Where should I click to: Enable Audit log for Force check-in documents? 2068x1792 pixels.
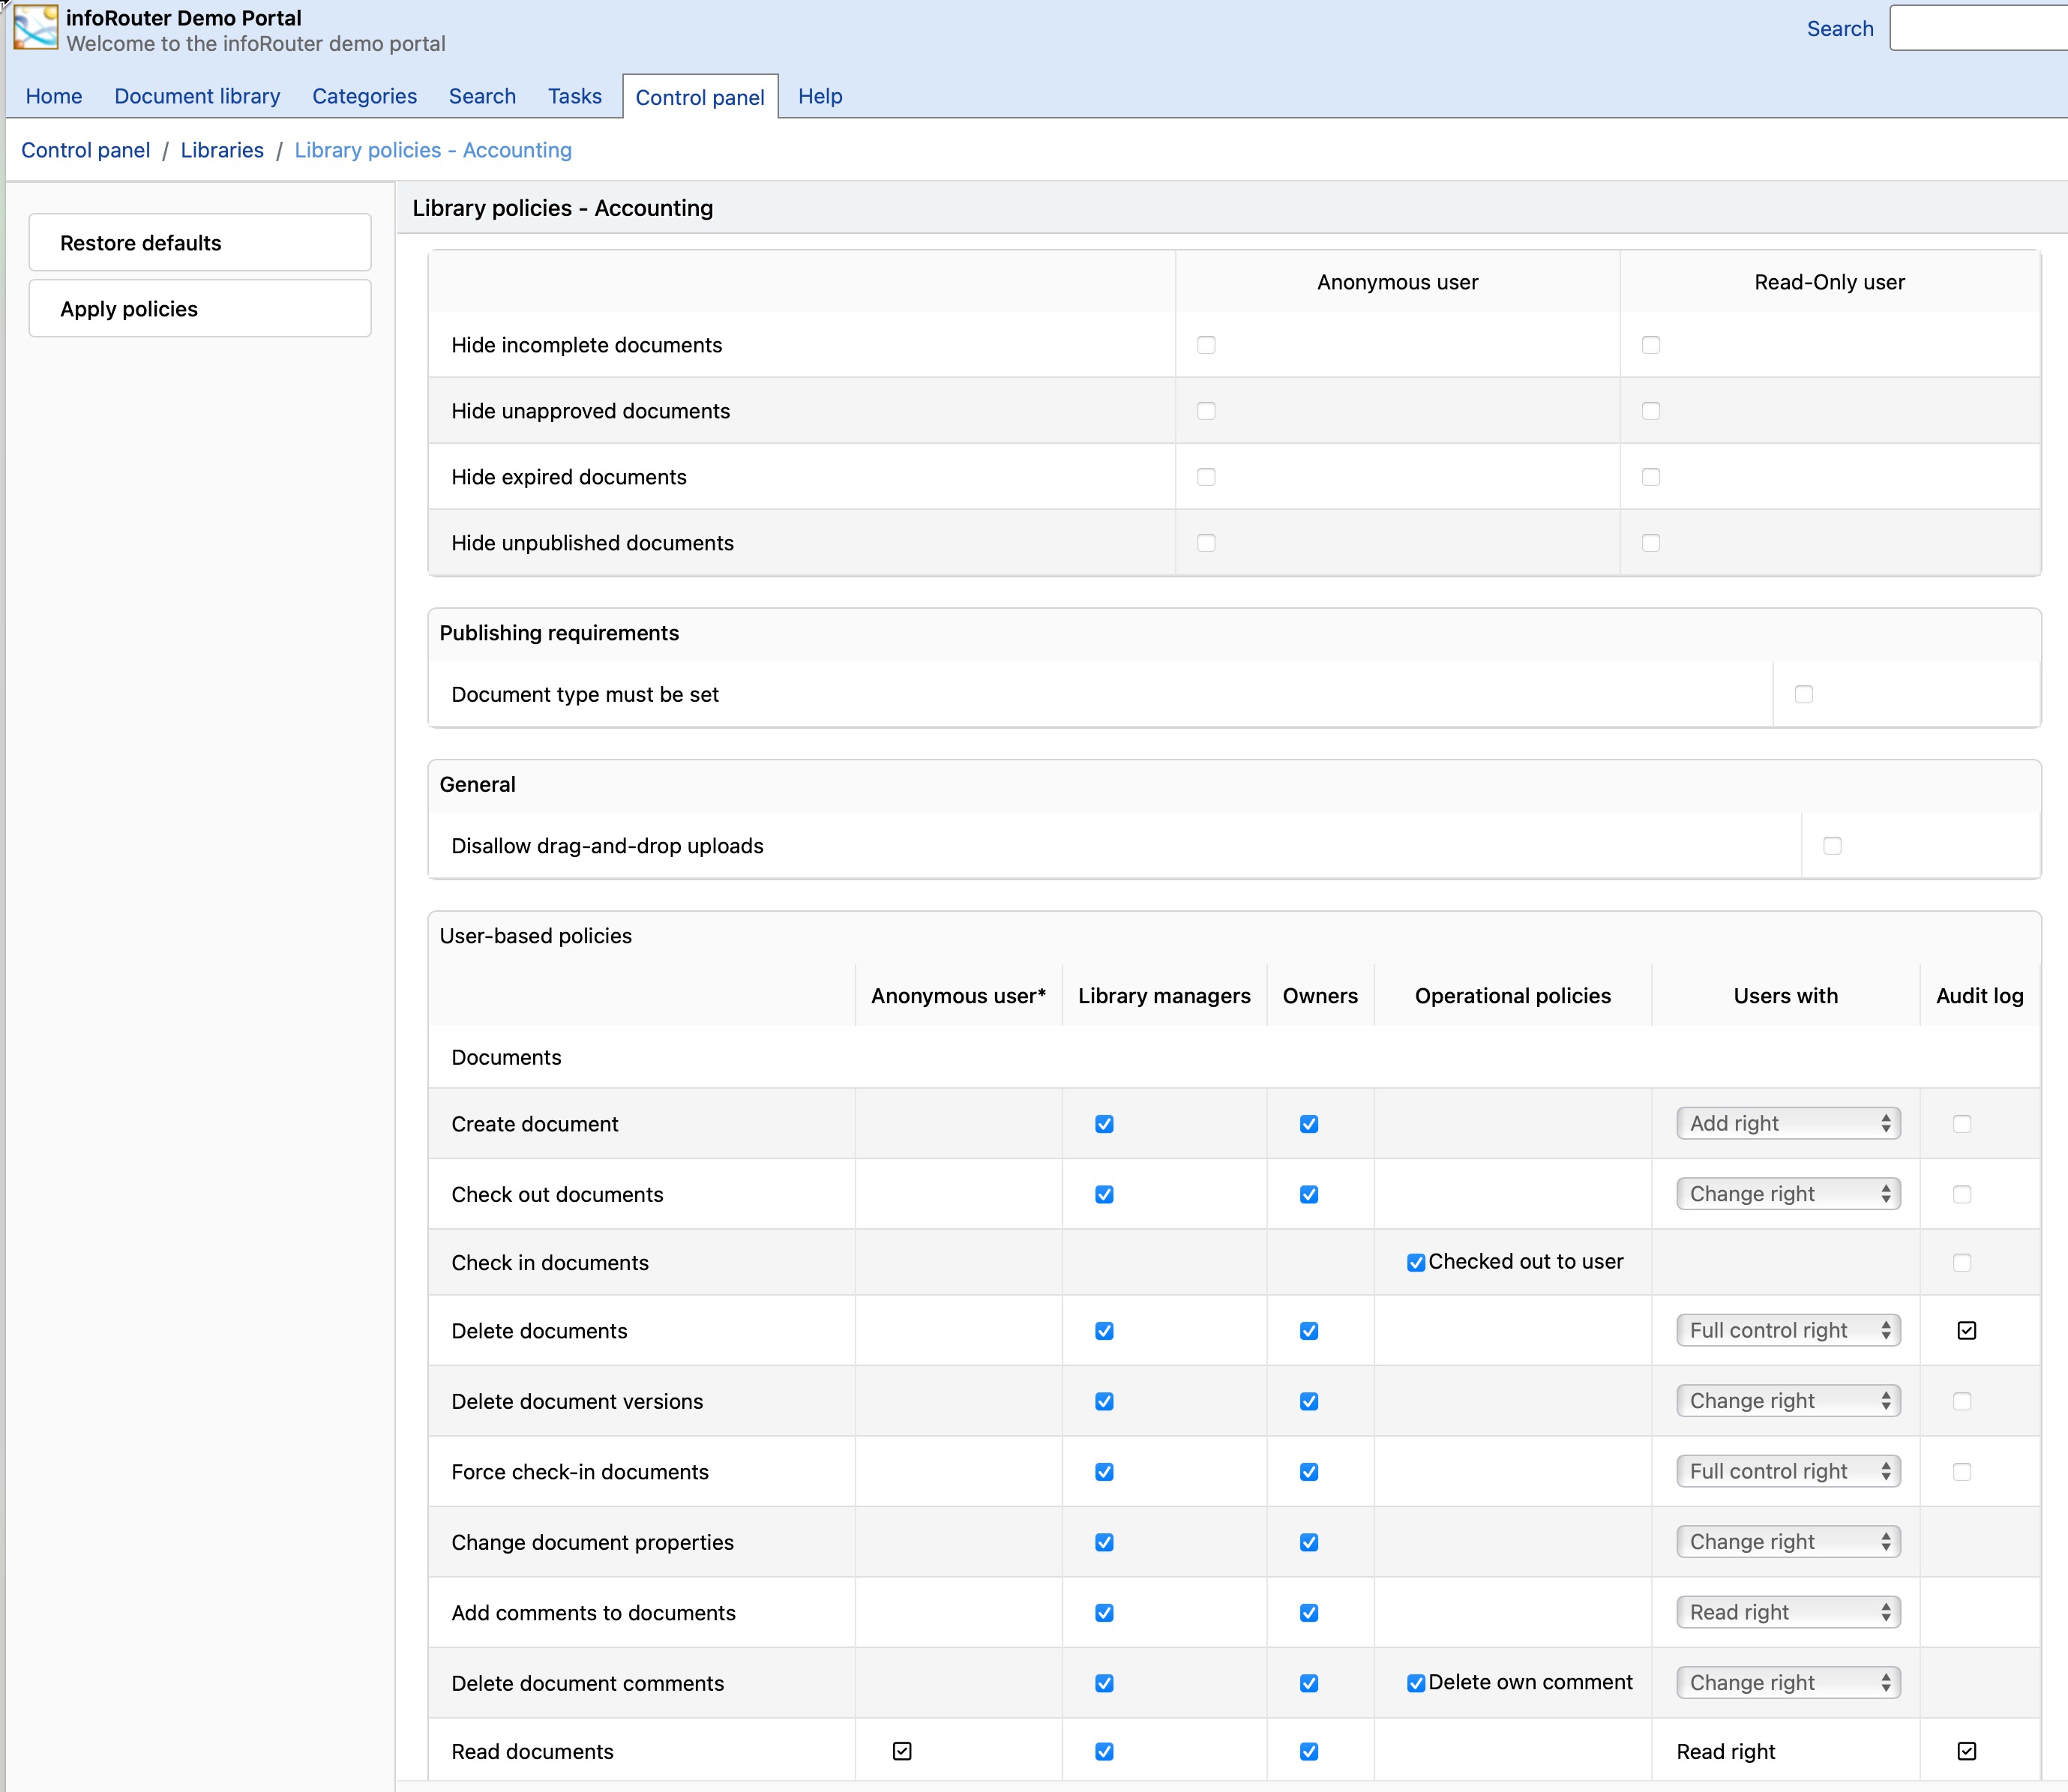point(1965,1471)
